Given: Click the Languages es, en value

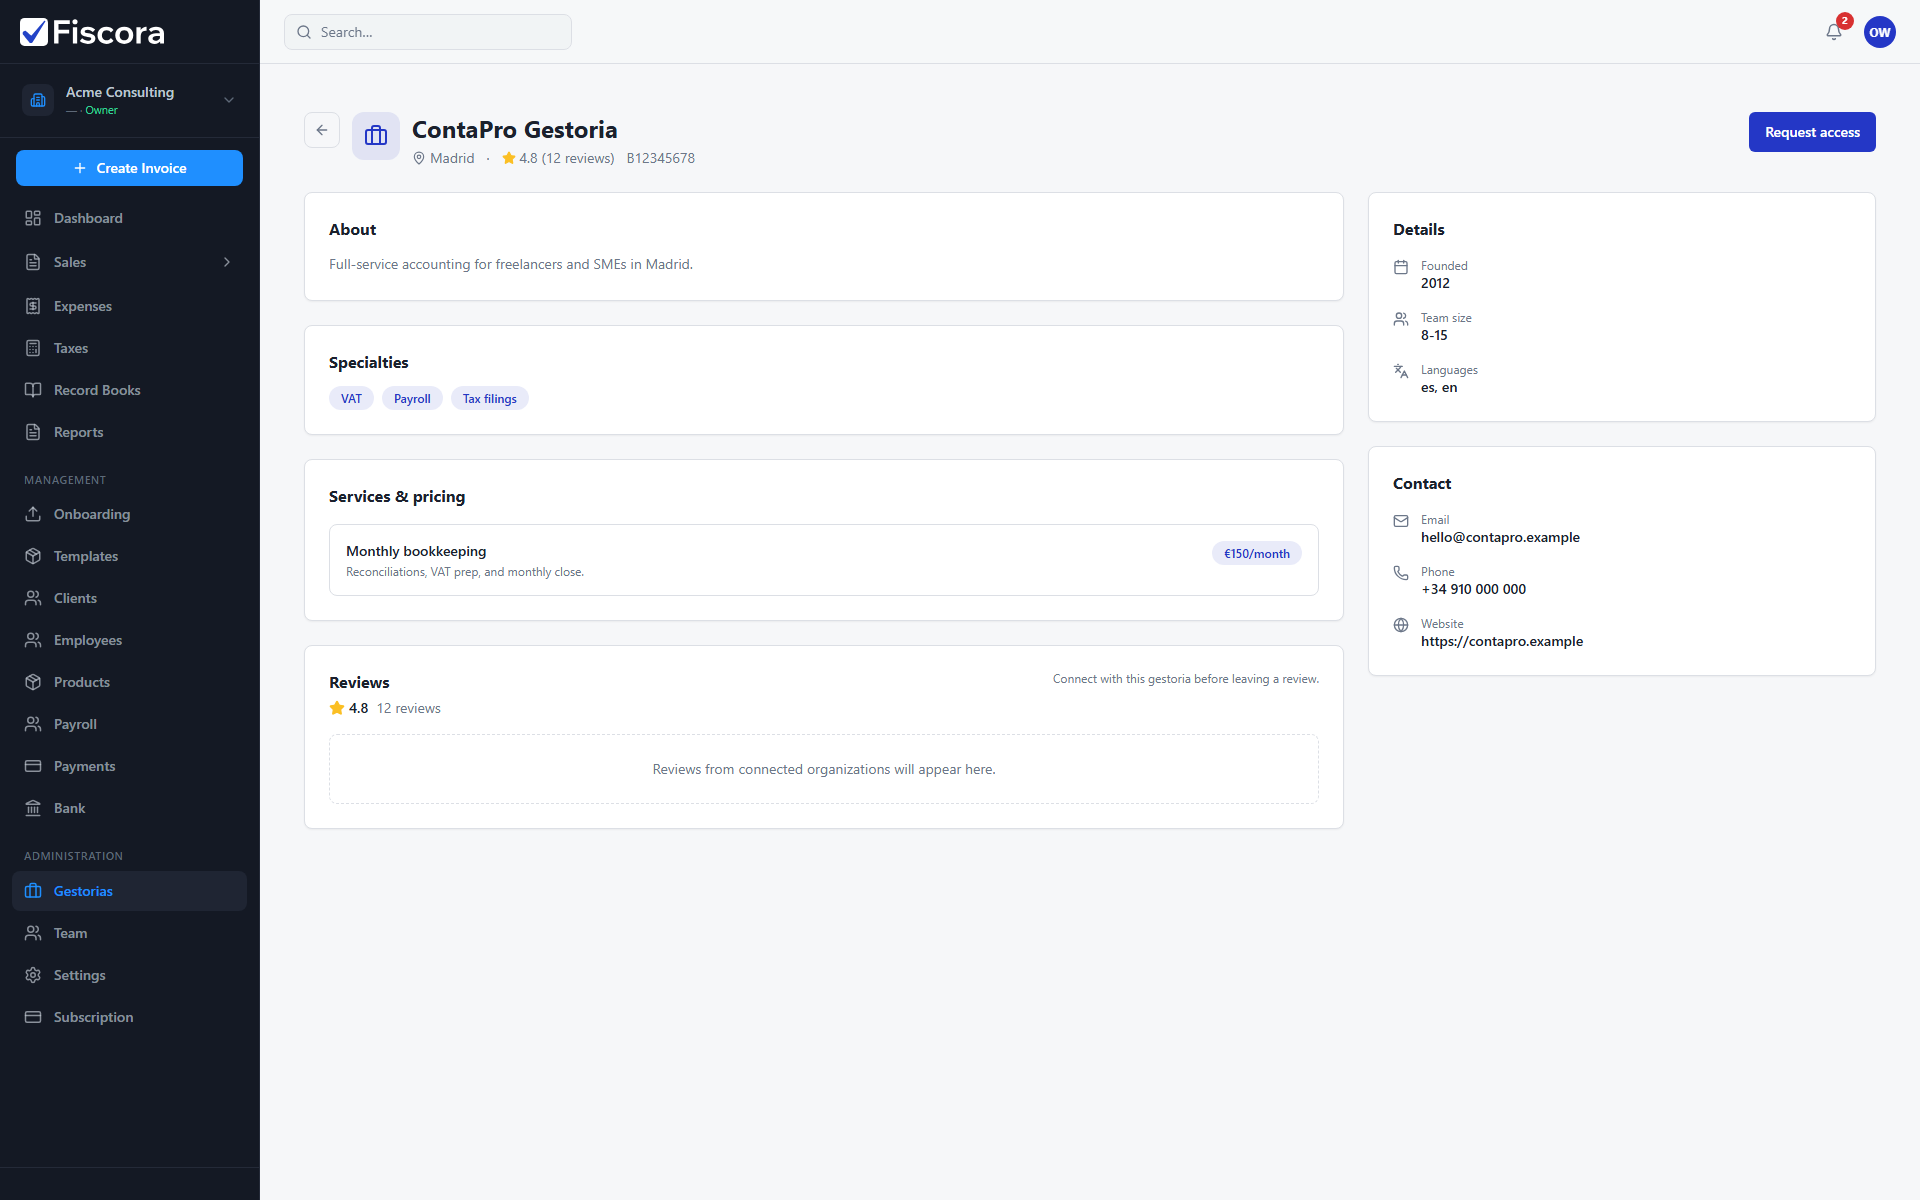Looking at the screenshot, I should pyautogui.click(x=1439, y=387).
